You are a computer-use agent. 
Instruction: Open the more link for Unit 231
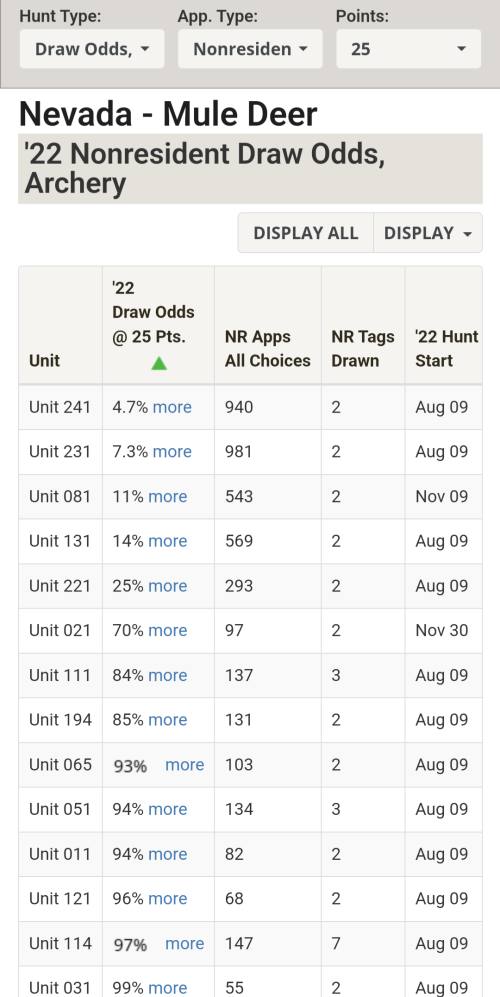point(172,451)
